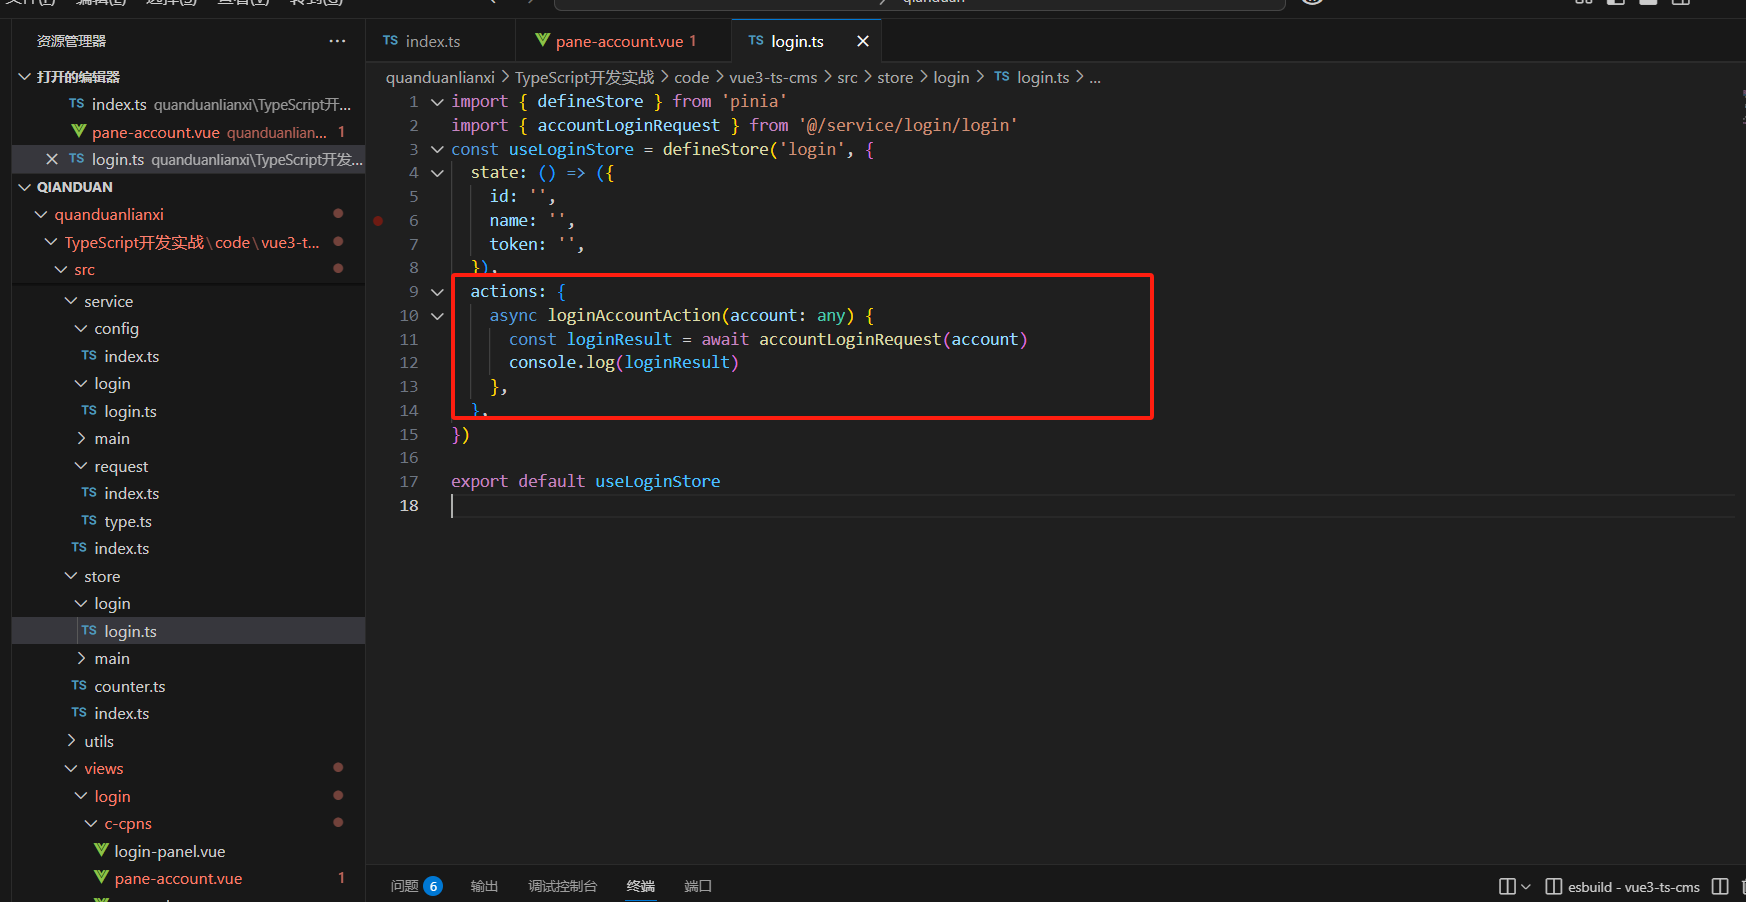1746x902 pixels.
Task: Click code in the breadcrumb
Action: (x=691, y=78)
